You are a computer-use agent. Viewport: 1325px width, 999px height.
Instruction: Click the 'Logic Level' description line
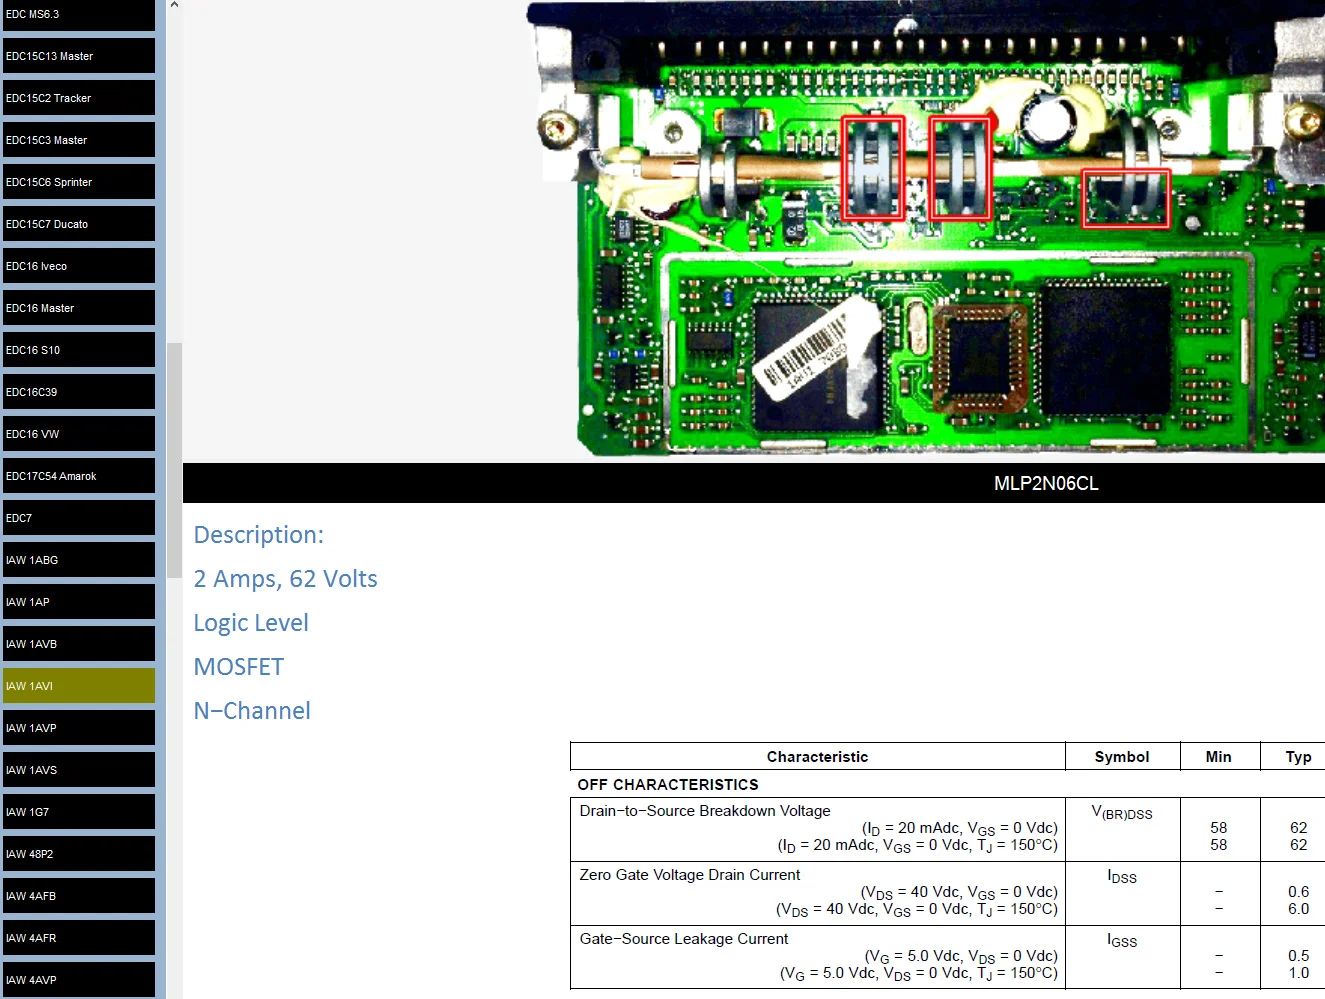click(x=251, y=623)
